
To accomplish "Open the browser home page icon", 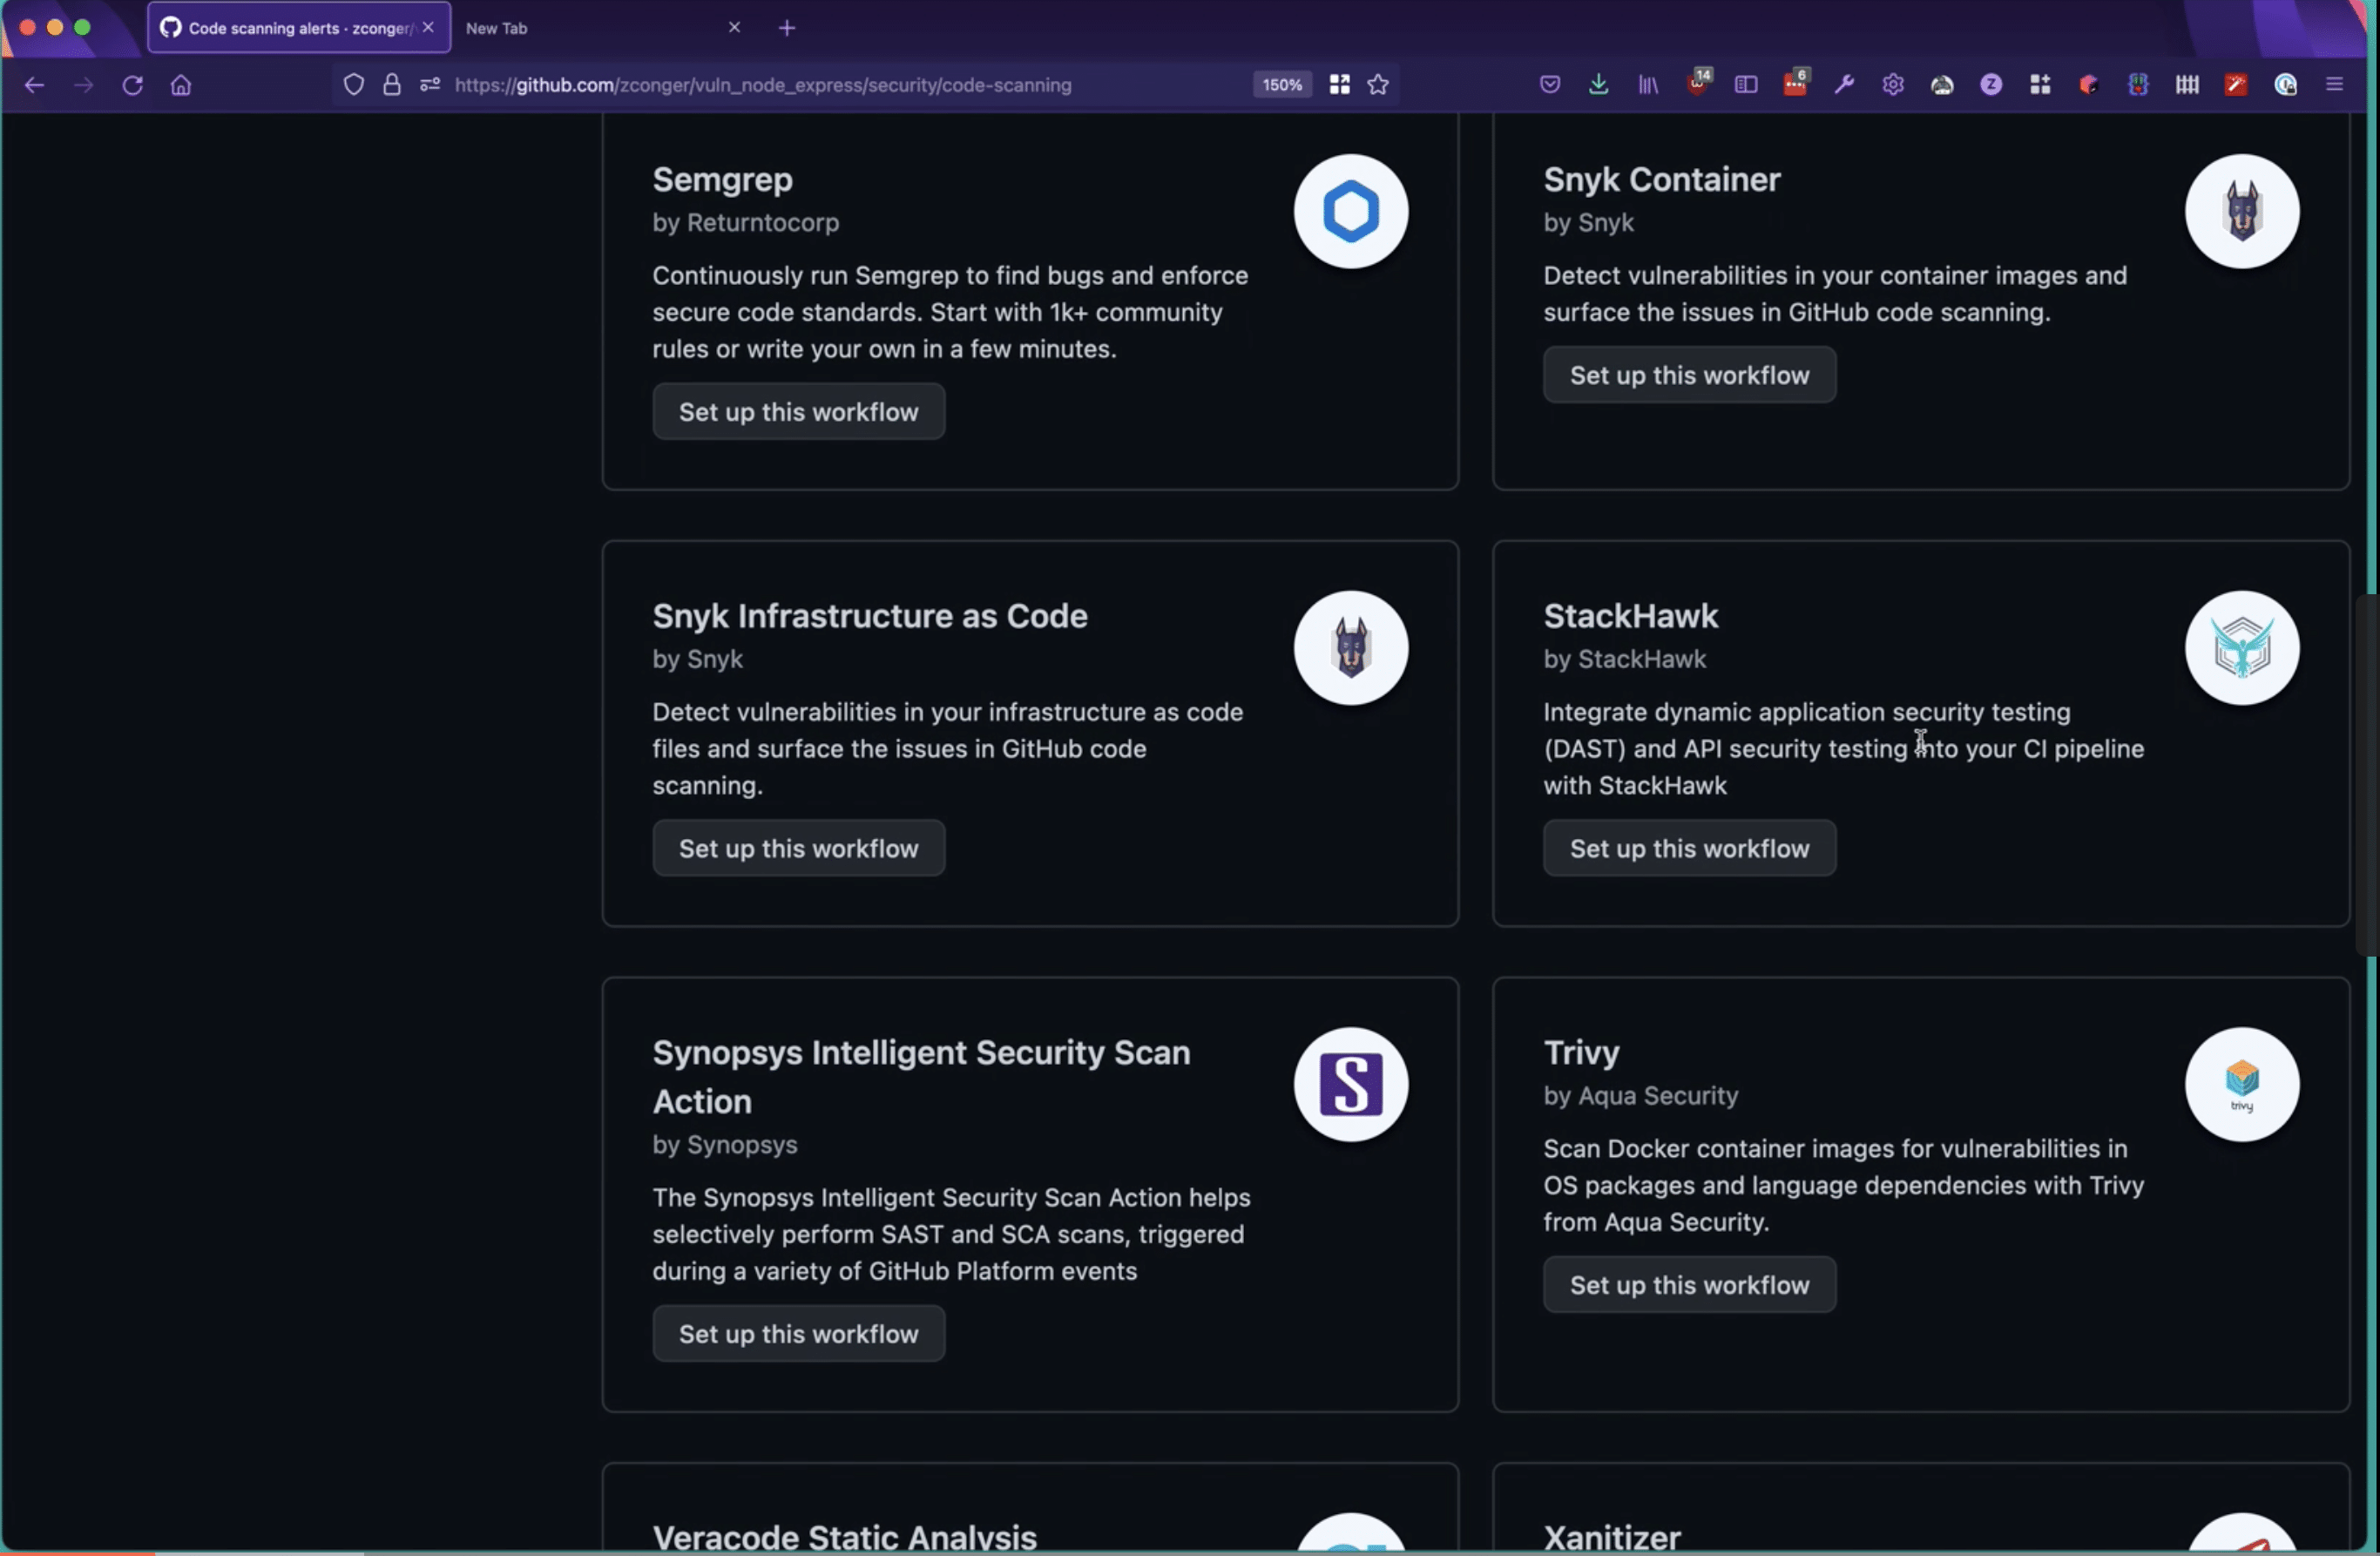I will click(181, 85).
